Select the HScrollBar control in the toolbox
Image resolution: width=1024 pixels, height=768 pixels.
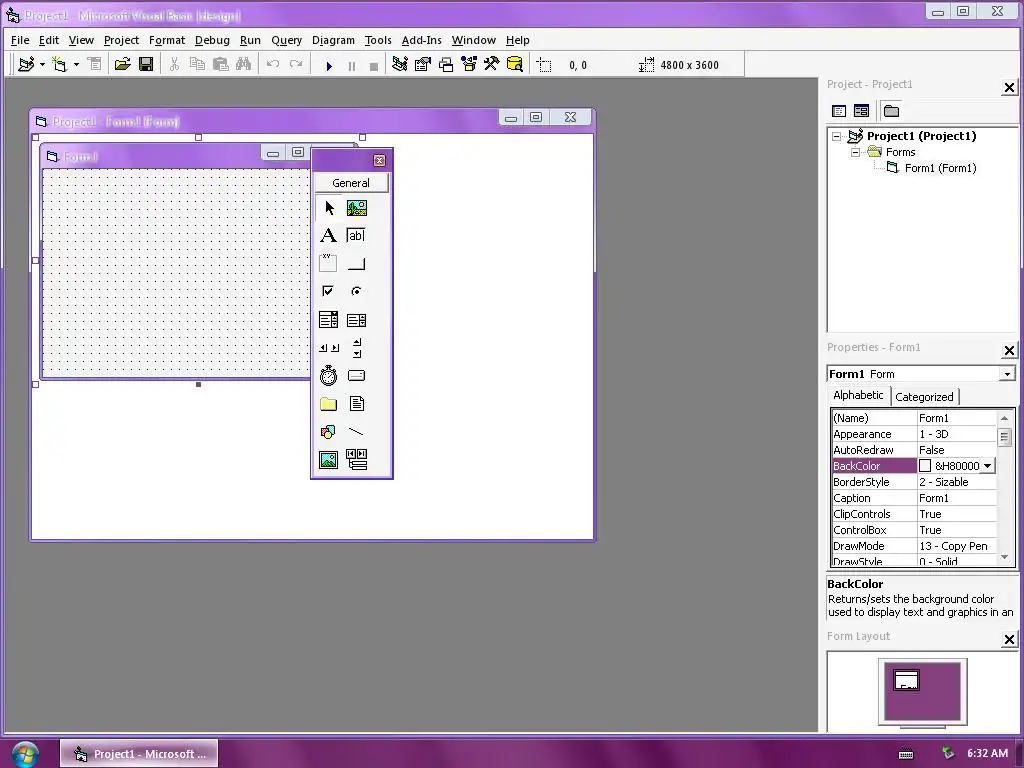coord(328,347)
